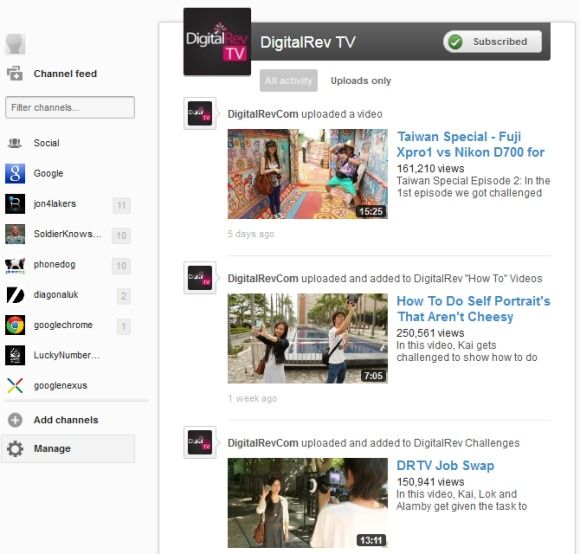Image resolution: width=580 pixels, height=554 pixels.
Task: Open the Social list entry
Action: point(46,143)
